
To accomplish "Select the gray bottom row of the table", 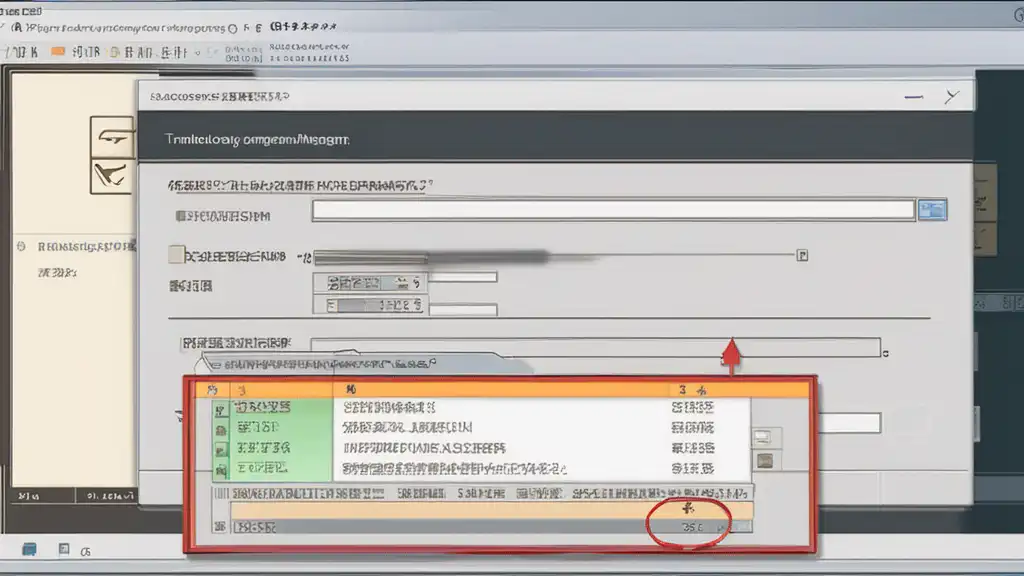I will [x=492, y=526].
